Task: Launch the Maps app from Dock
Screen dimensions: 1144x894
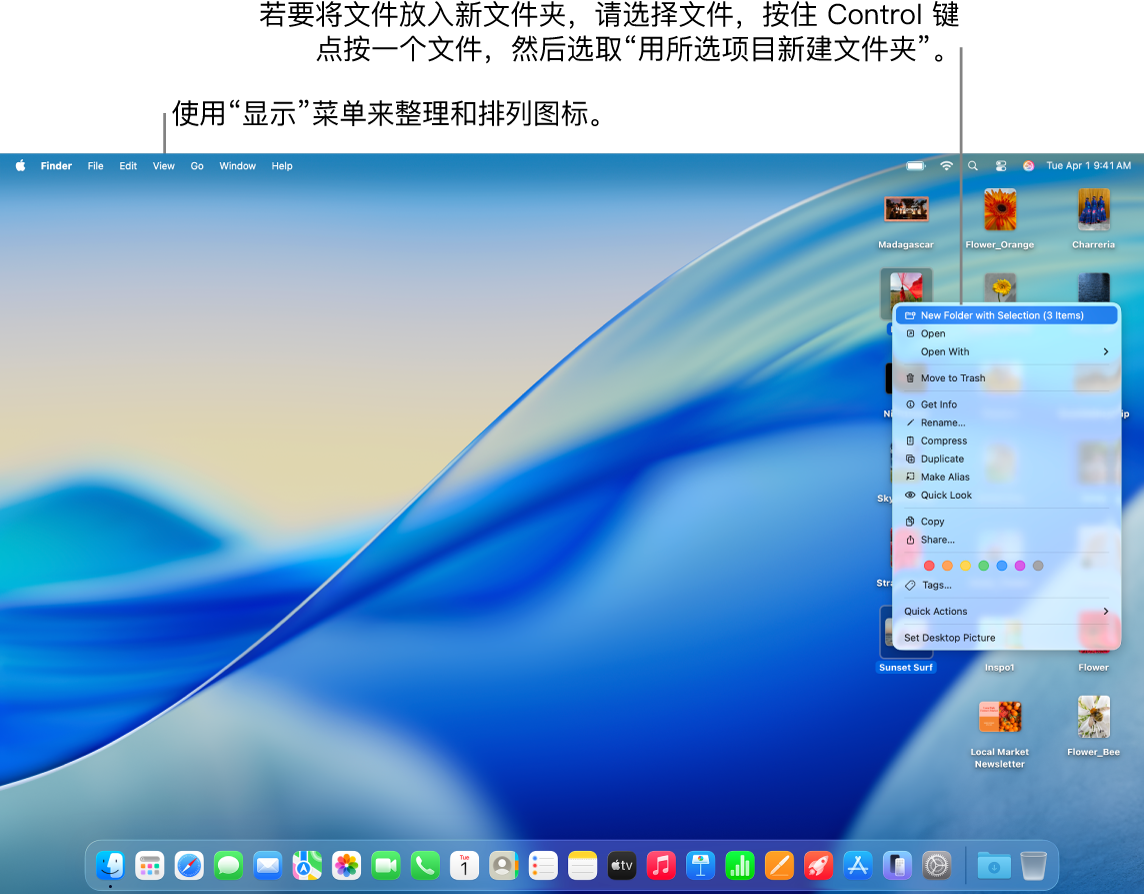Action: [307, 865]
